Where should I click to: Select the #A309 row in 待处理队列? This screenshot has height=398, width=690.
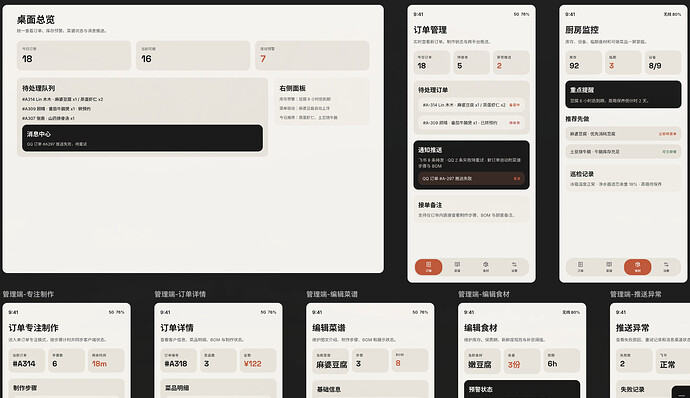(x=56, y=109)
